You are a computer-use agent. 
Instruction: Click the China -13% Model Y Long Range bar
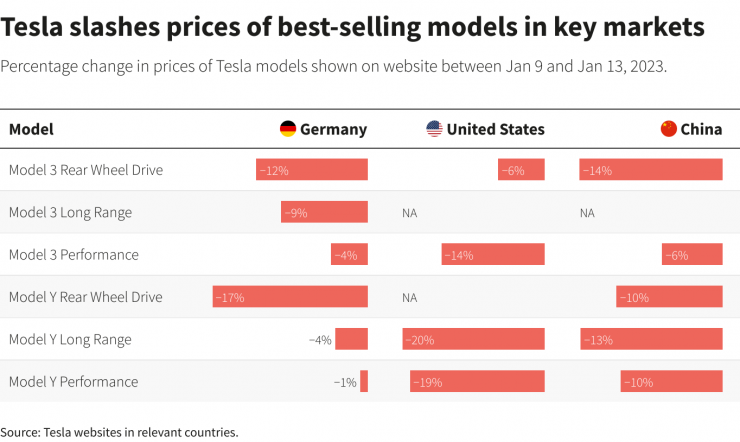point(651,339)
